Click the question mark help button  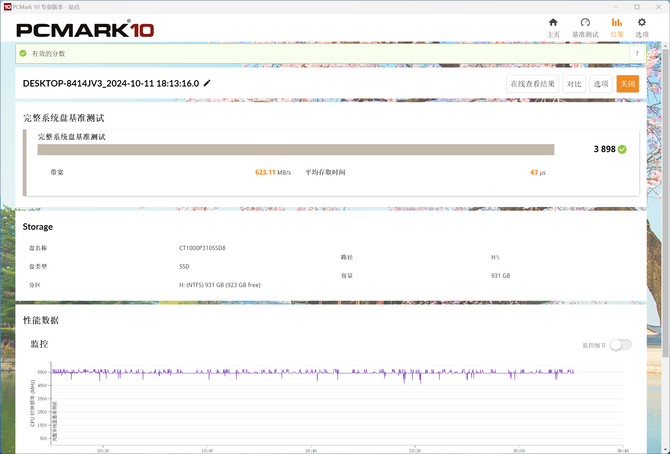pos(637,53)
